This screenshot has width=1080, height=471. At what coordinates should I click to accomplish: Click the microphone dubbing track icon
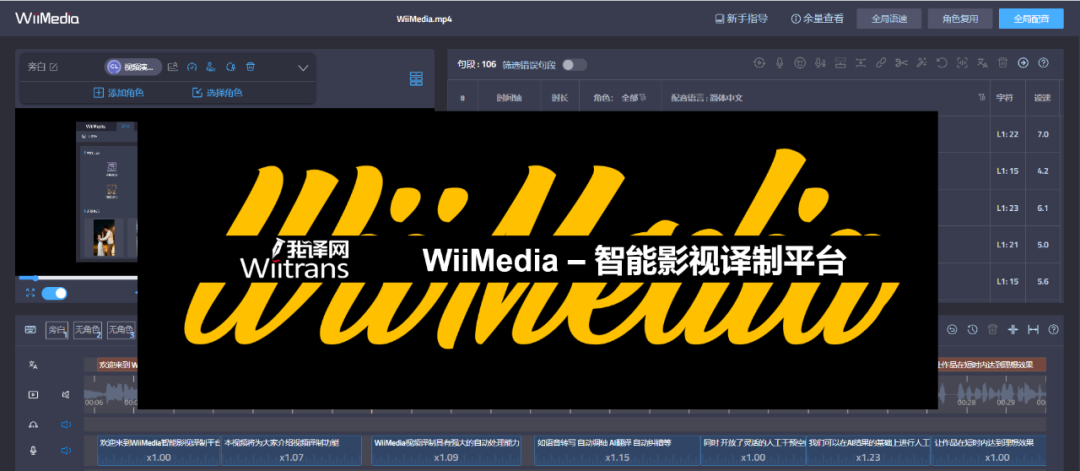click(x=32, y=450)
